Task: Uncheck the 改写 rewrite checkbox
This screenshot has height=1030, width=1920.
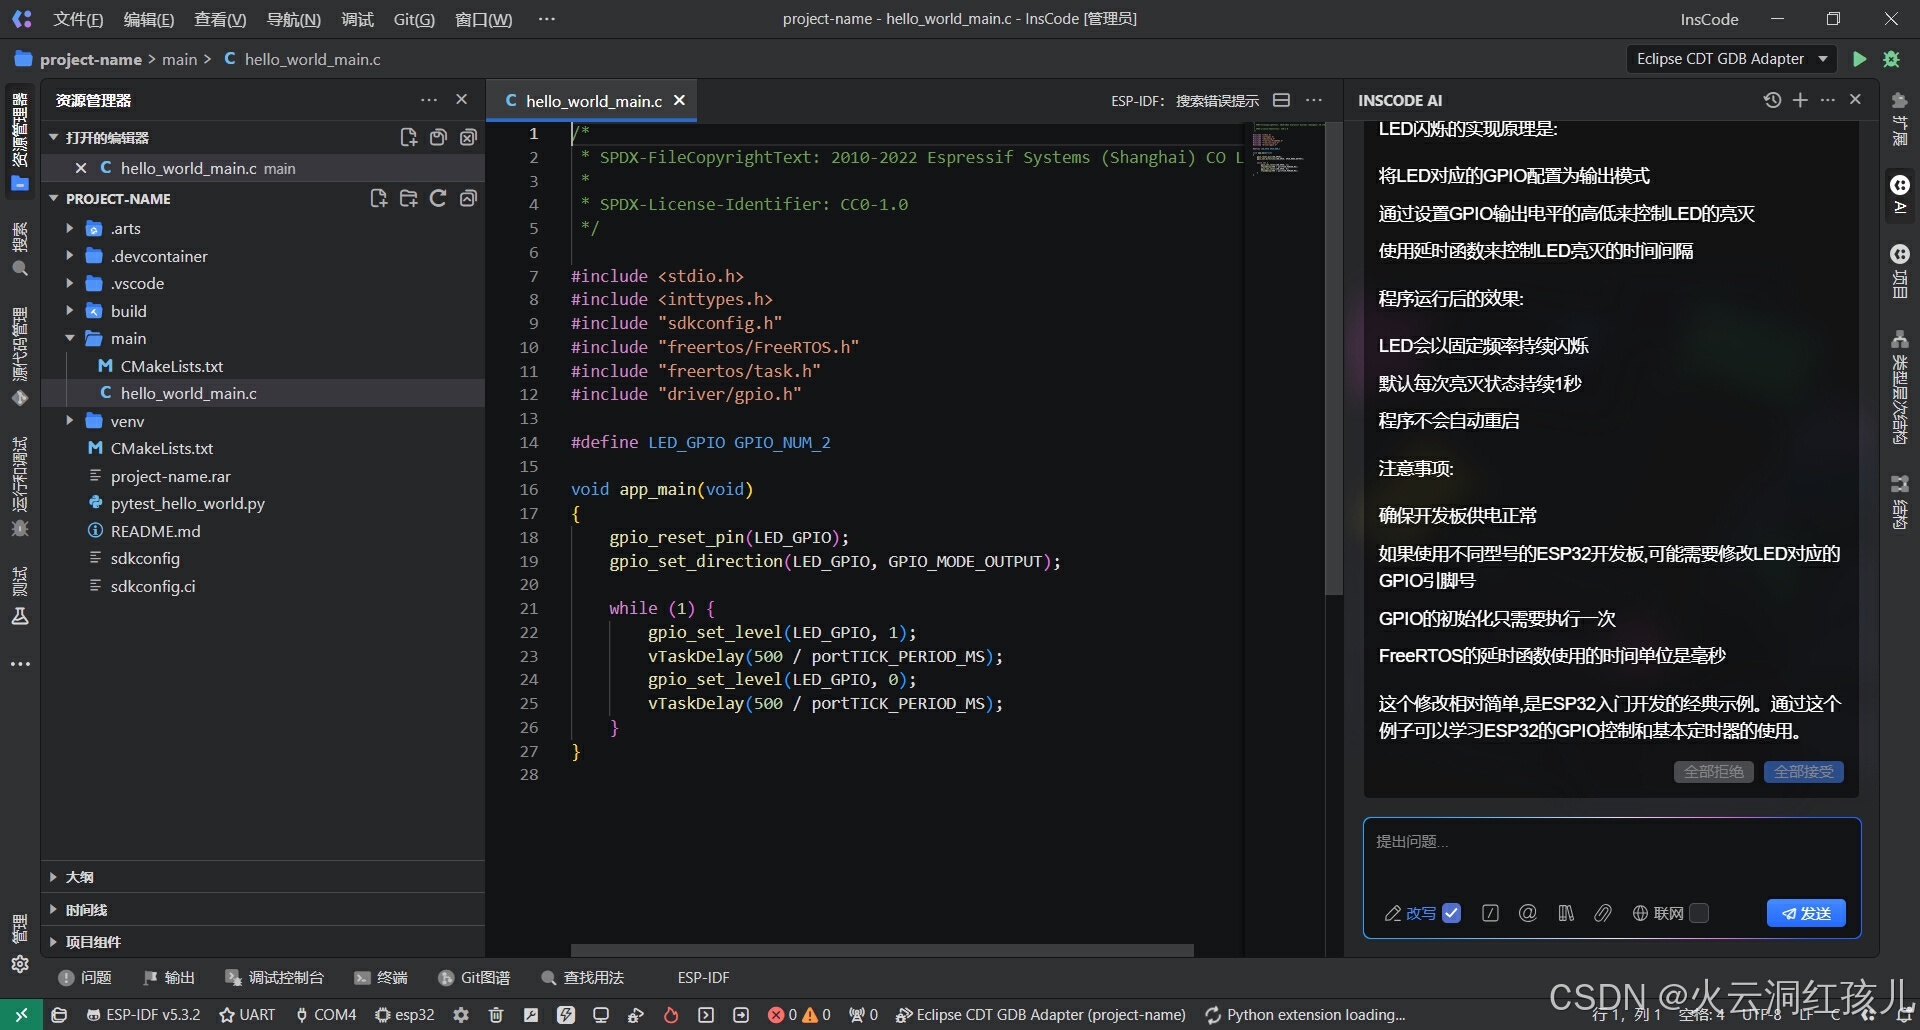Action: [1452, 913]
